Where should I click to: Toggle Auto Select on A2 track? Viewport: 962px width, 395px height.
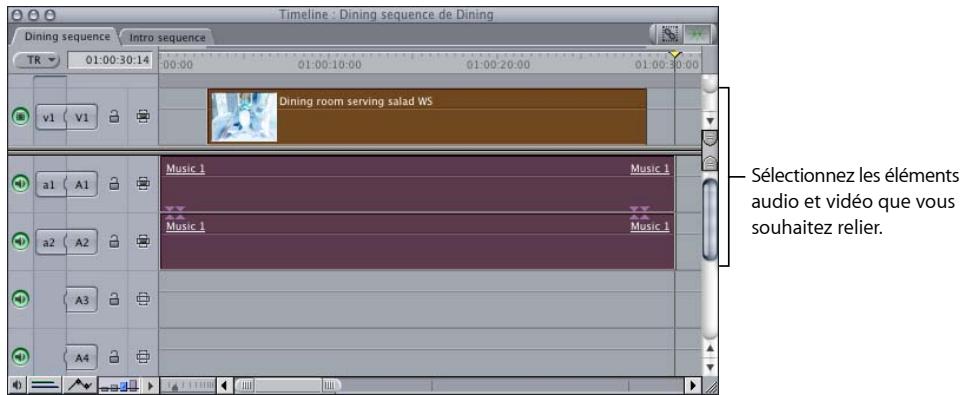143,242
